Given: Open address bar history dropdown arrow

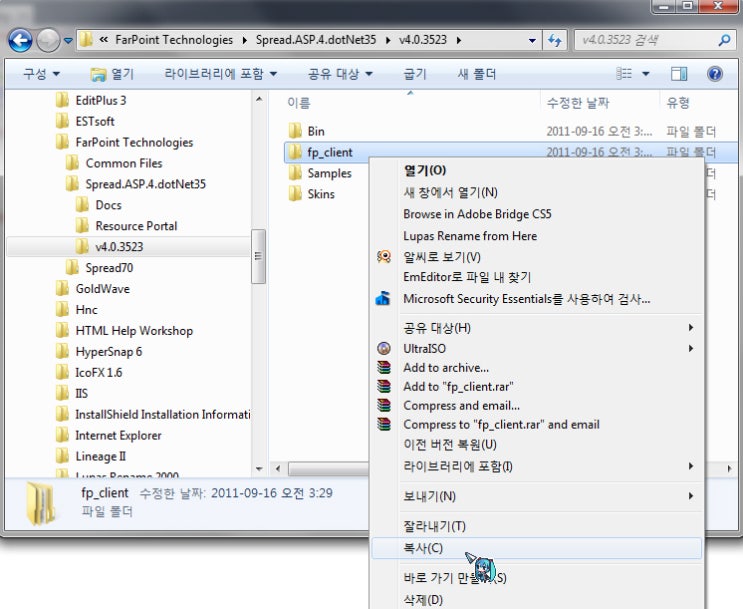Looking at the screenshot, I should 532,41.
